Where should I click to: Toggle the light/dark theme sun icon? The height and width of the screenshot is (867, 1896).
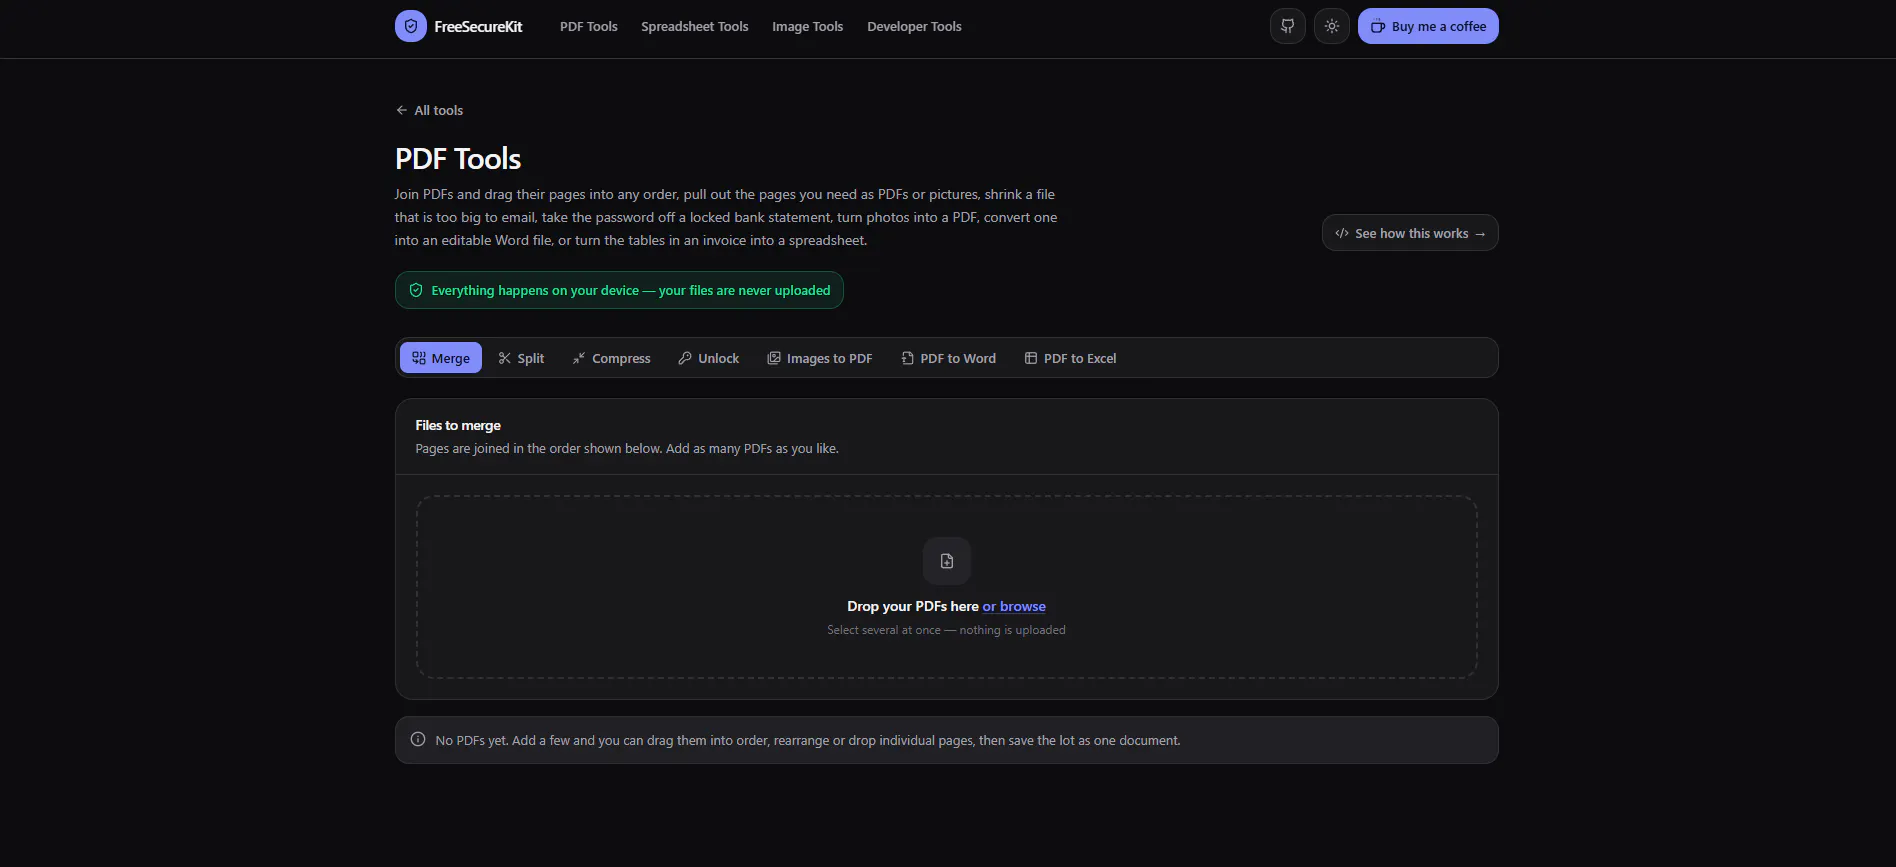1332,26
